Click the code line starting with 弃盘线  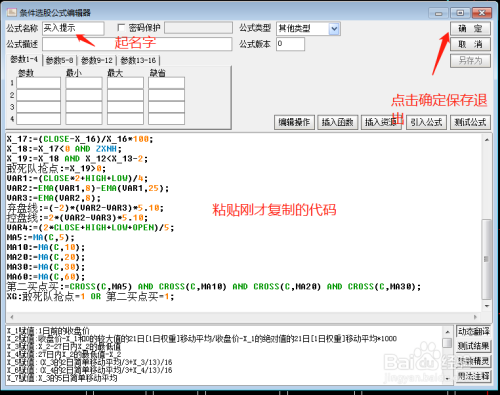(x=85, y=208)
